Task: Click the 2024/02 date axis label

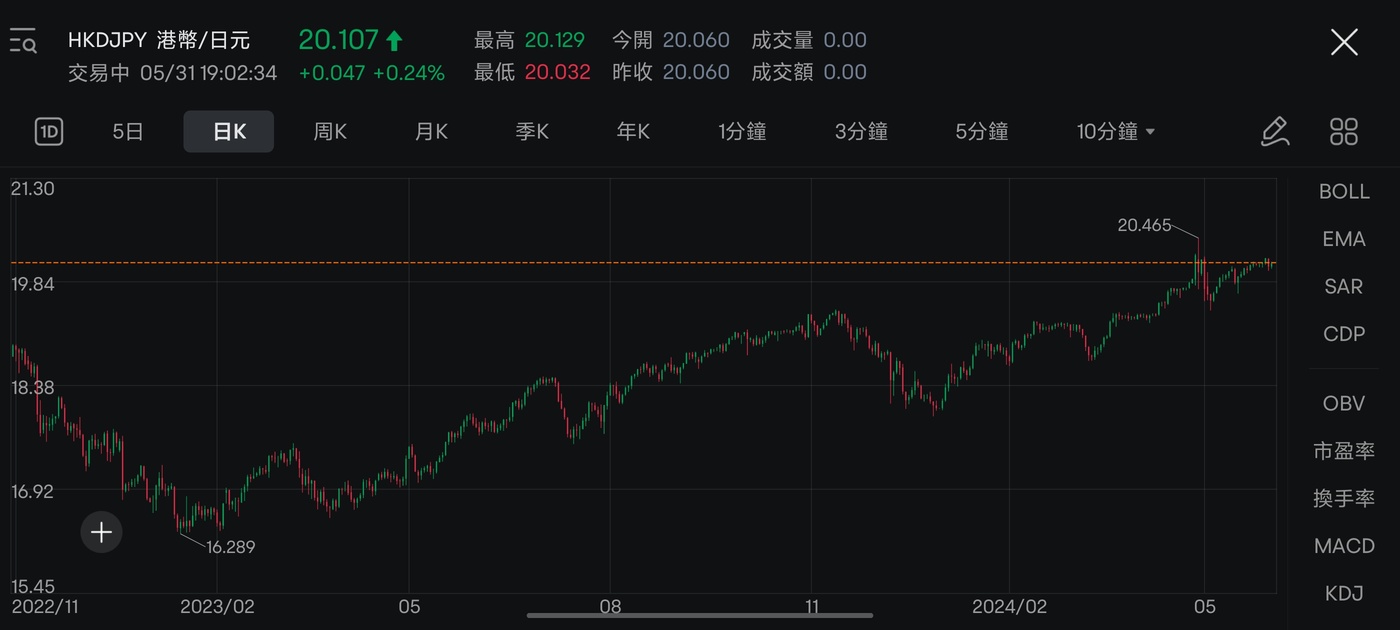Action: click(x=1009, y=606)
